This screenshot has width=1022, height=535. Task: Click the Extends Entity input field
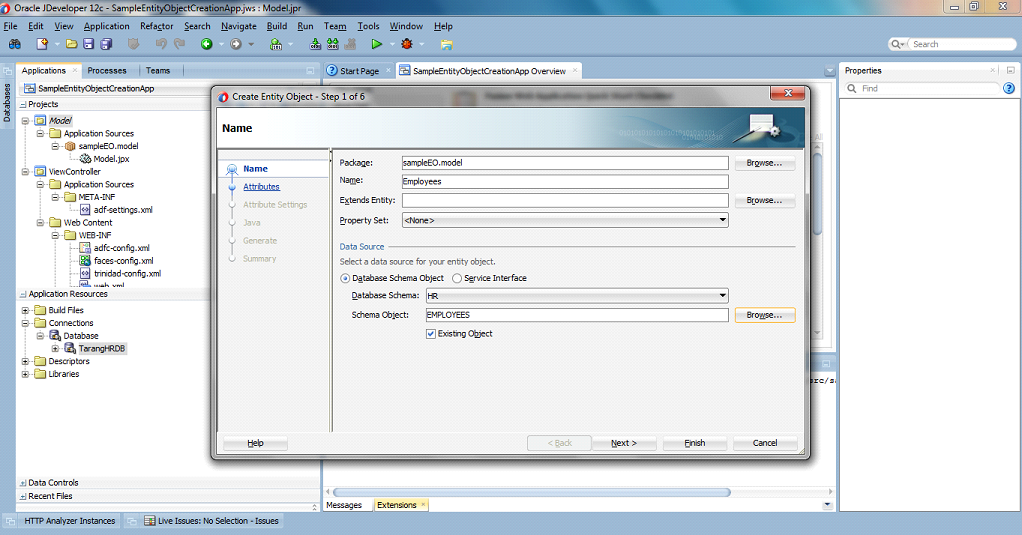point(565,200)
